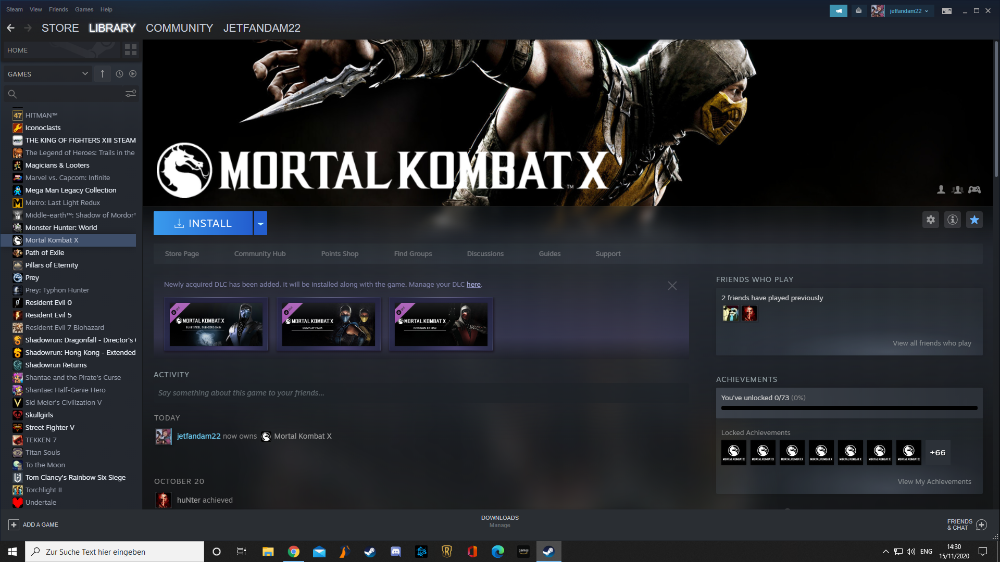Open the Steam announcements megaphone icon

pos(838,11)
